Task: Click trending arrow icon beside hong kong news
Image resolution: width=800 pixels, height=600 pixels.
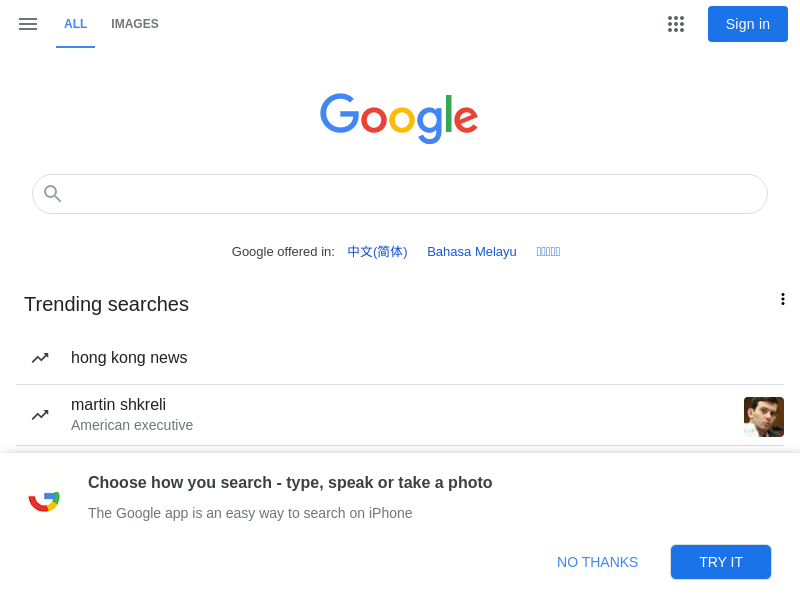Action: pos(40,358)
